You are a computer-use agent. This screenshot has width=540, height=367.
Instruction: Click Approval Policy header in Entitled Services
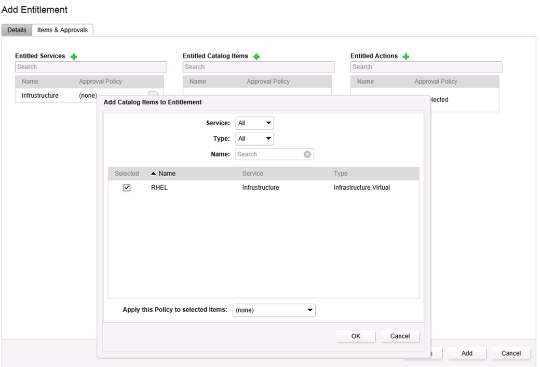point(101,82)
